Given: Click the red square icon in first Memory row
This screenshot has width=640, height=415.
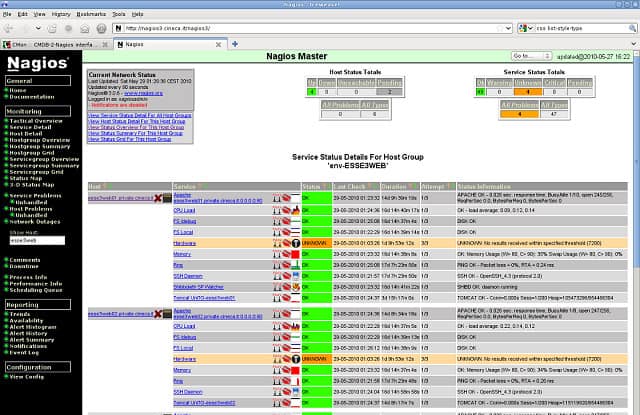Looking at the screenshot, I should [x=296, y=254].
